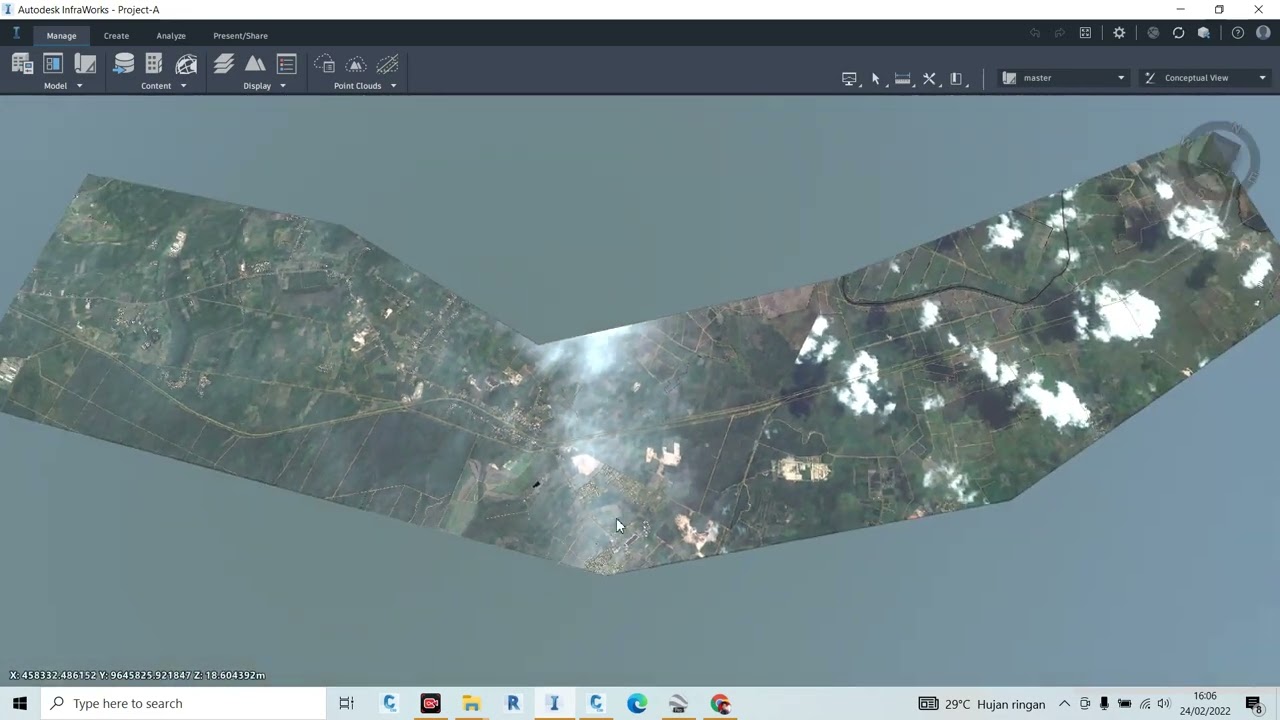Open Revit from the taskbar

click(513, 703)
